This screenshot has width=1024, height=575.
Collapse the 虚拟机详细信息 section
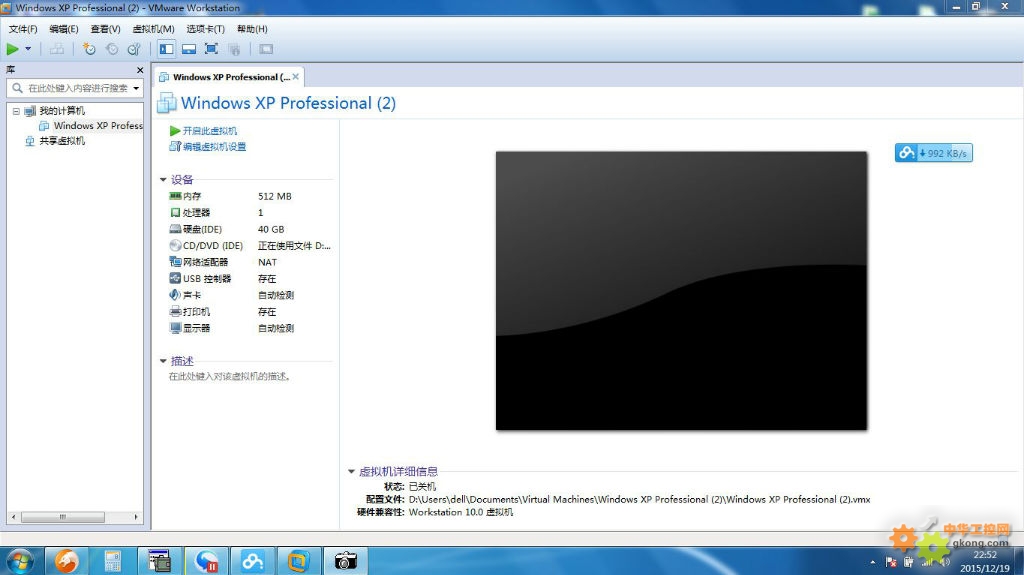351,471
